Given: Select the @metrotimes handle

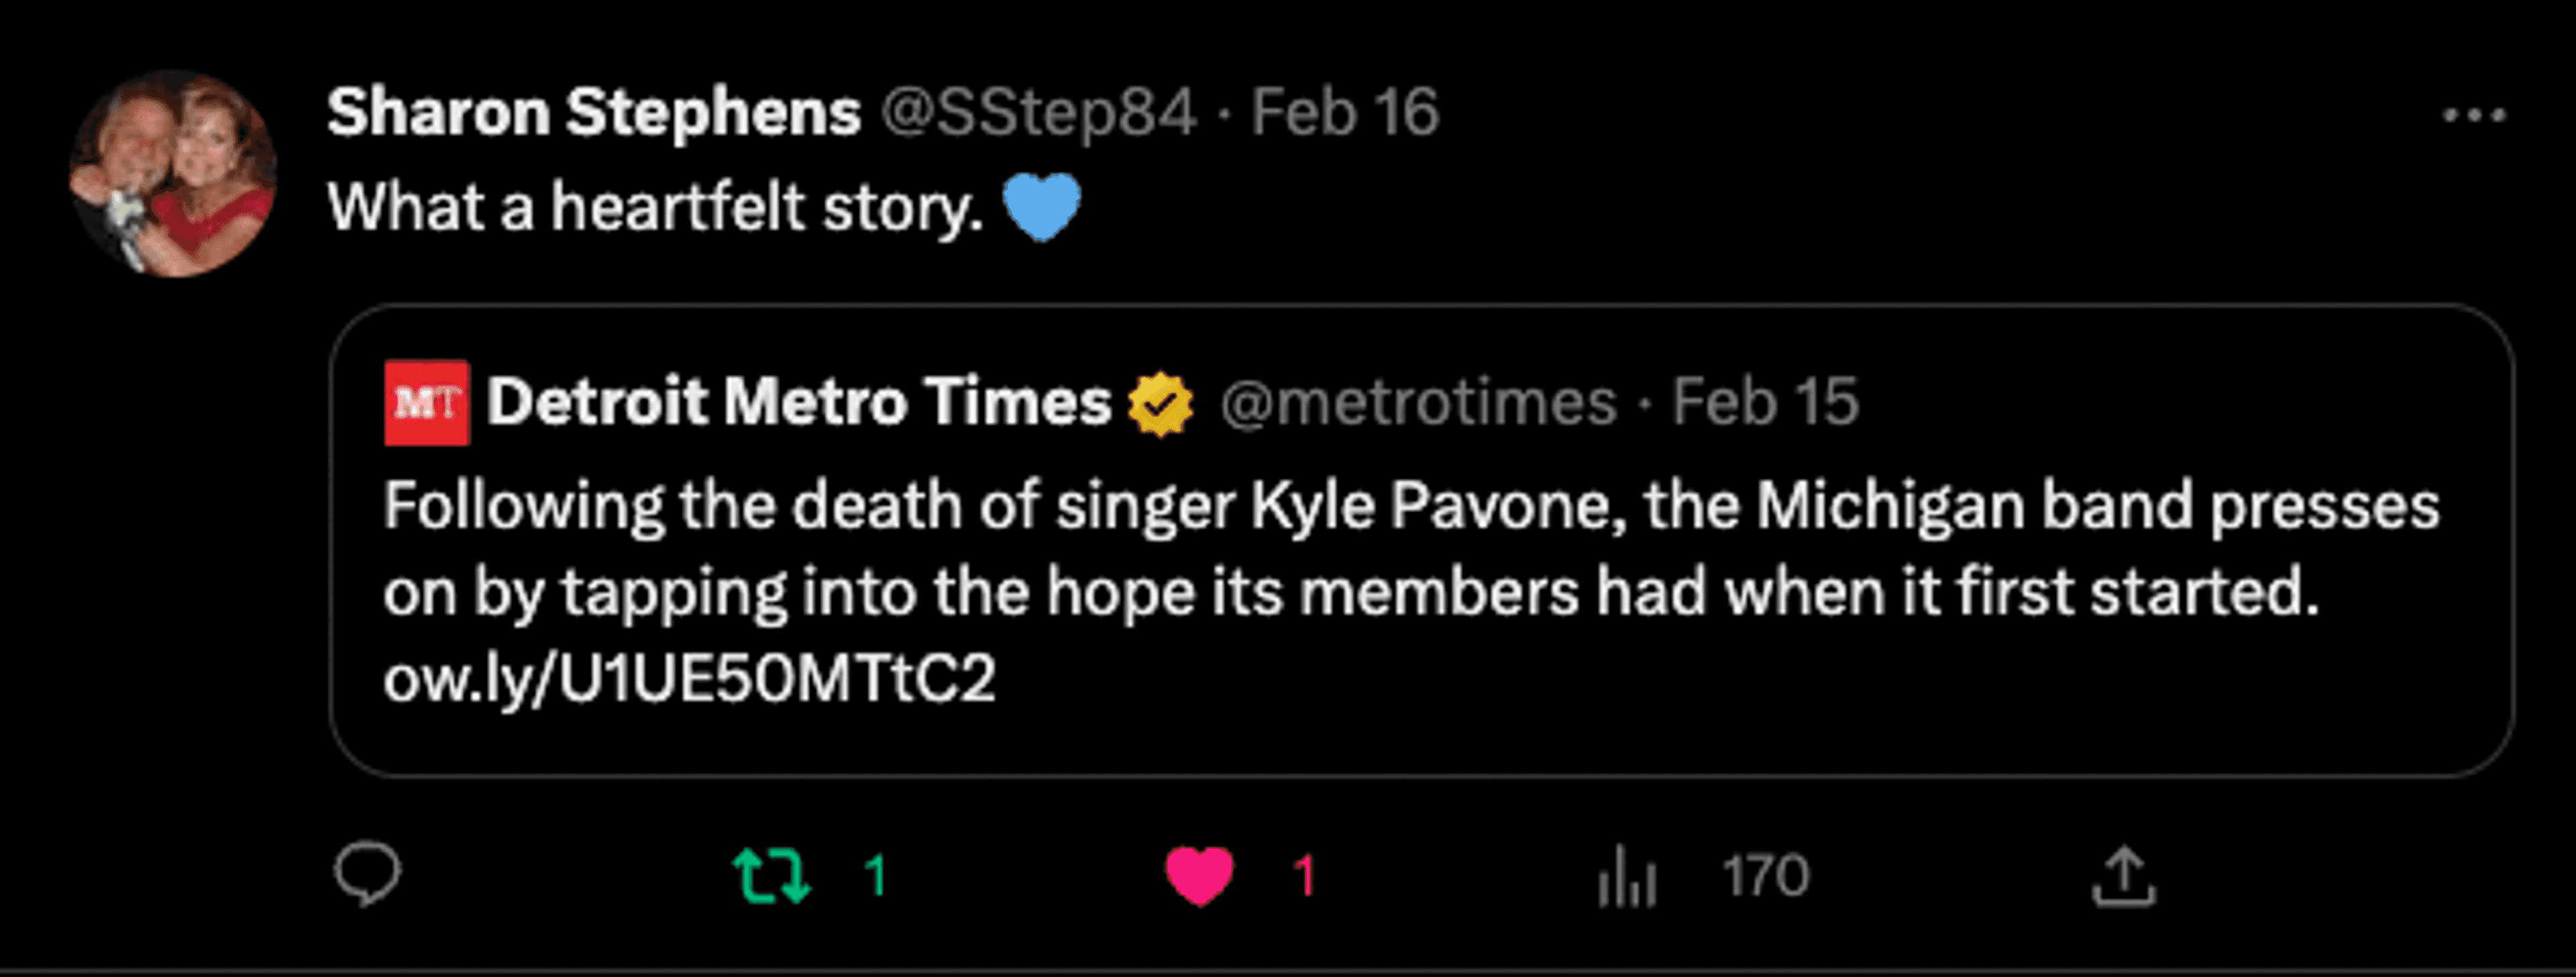Looking at the screenshot, I should pyautogui.click(x=1418, y=402).
